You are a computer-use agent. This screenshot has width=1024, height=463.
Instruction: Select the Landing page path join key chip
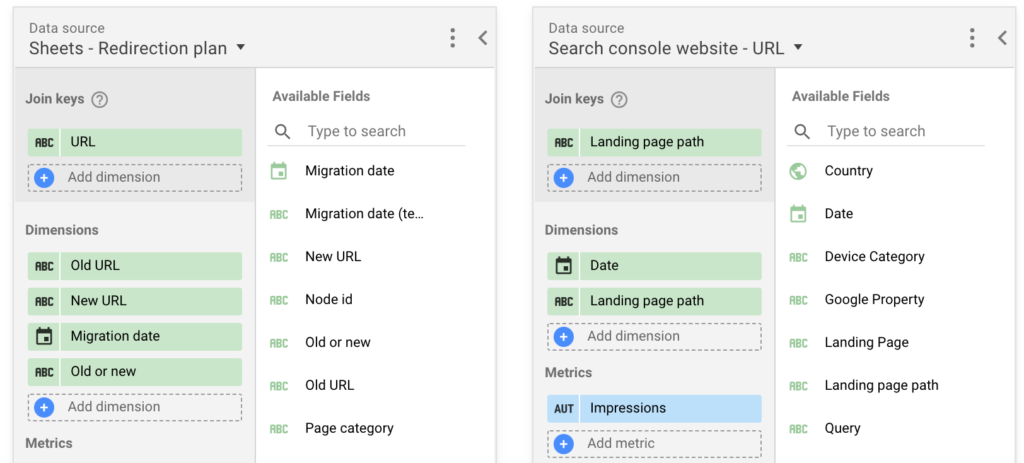(x=654, y=142)
